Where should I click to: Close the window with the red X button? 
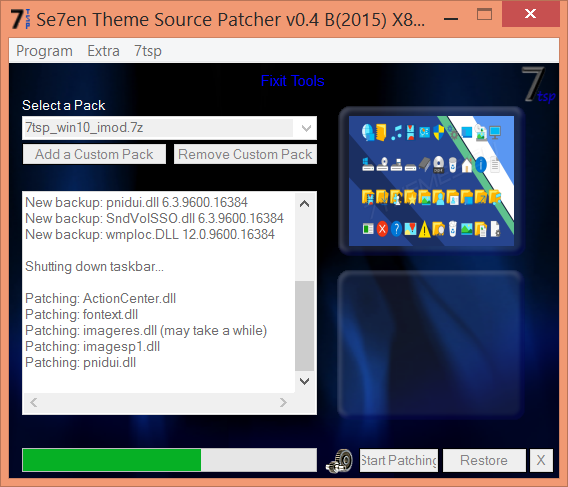pos(530,14)
